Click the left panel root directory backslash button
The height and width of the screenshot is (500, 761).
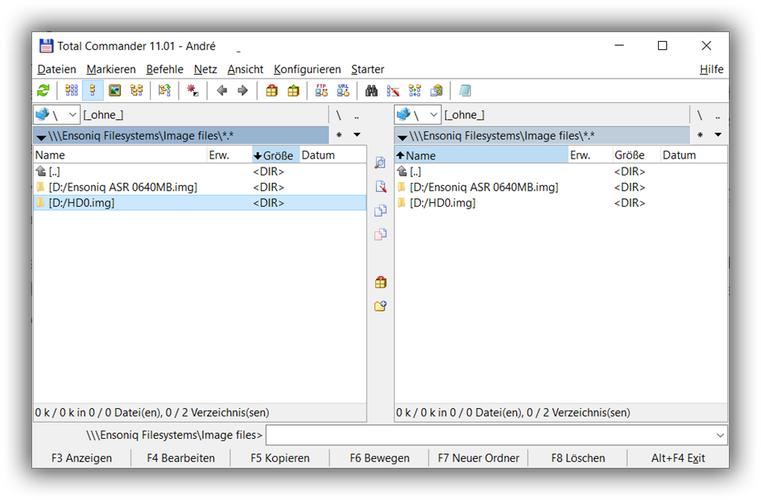[x=339, y=116]
